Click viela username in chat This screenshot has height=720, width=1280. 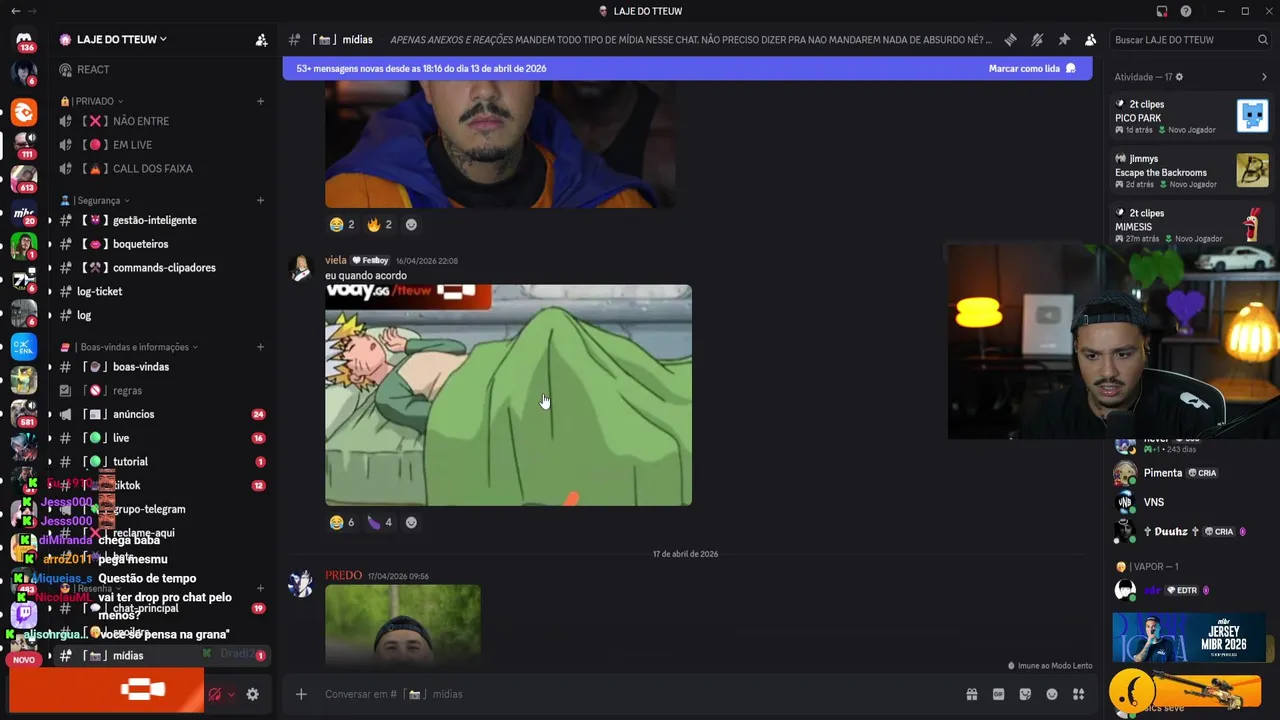click(336, 260)
